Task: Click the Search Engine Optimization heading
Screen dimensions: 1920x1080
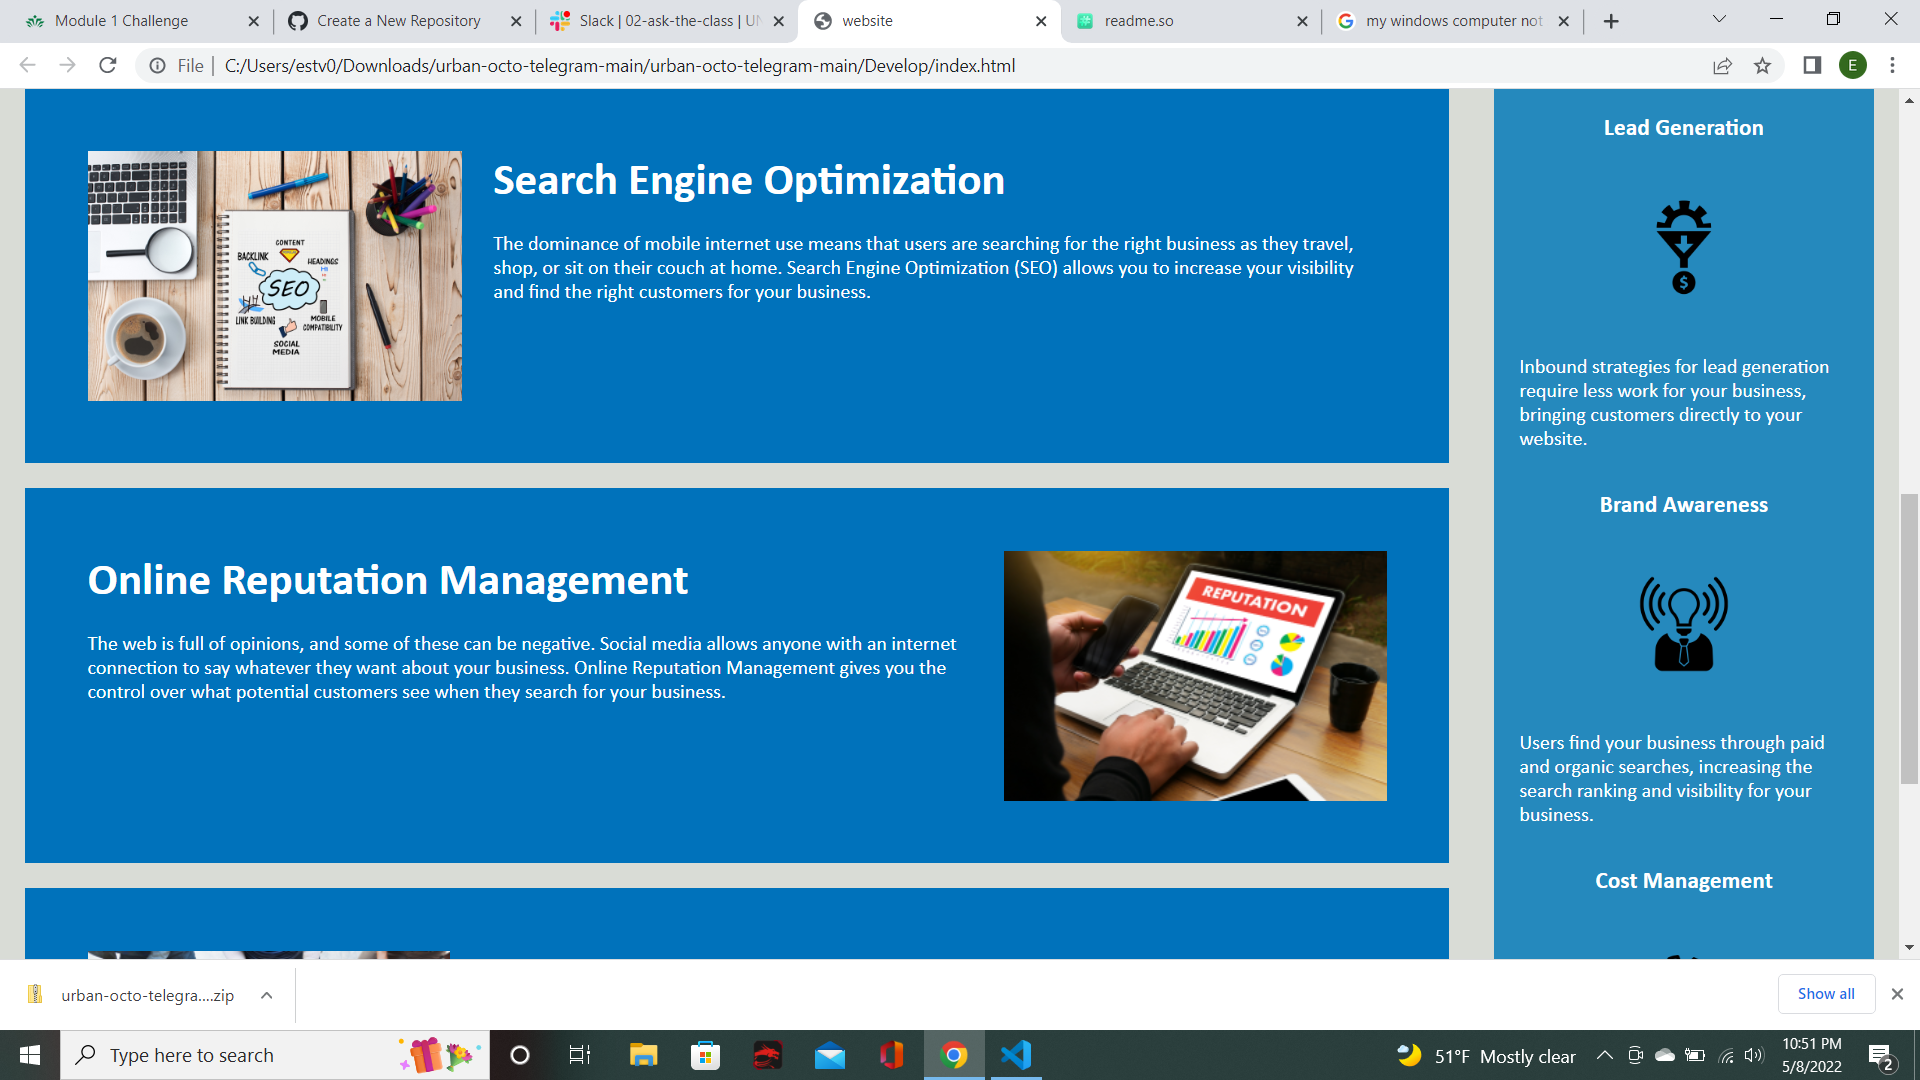Action: point(749,180)
